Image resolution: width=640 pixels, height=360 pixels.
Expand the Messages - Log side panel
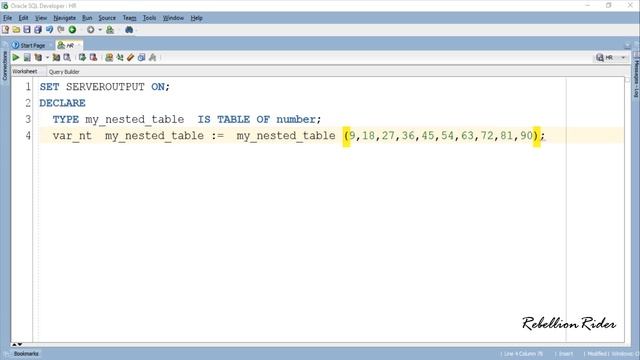tap(636, 78)
